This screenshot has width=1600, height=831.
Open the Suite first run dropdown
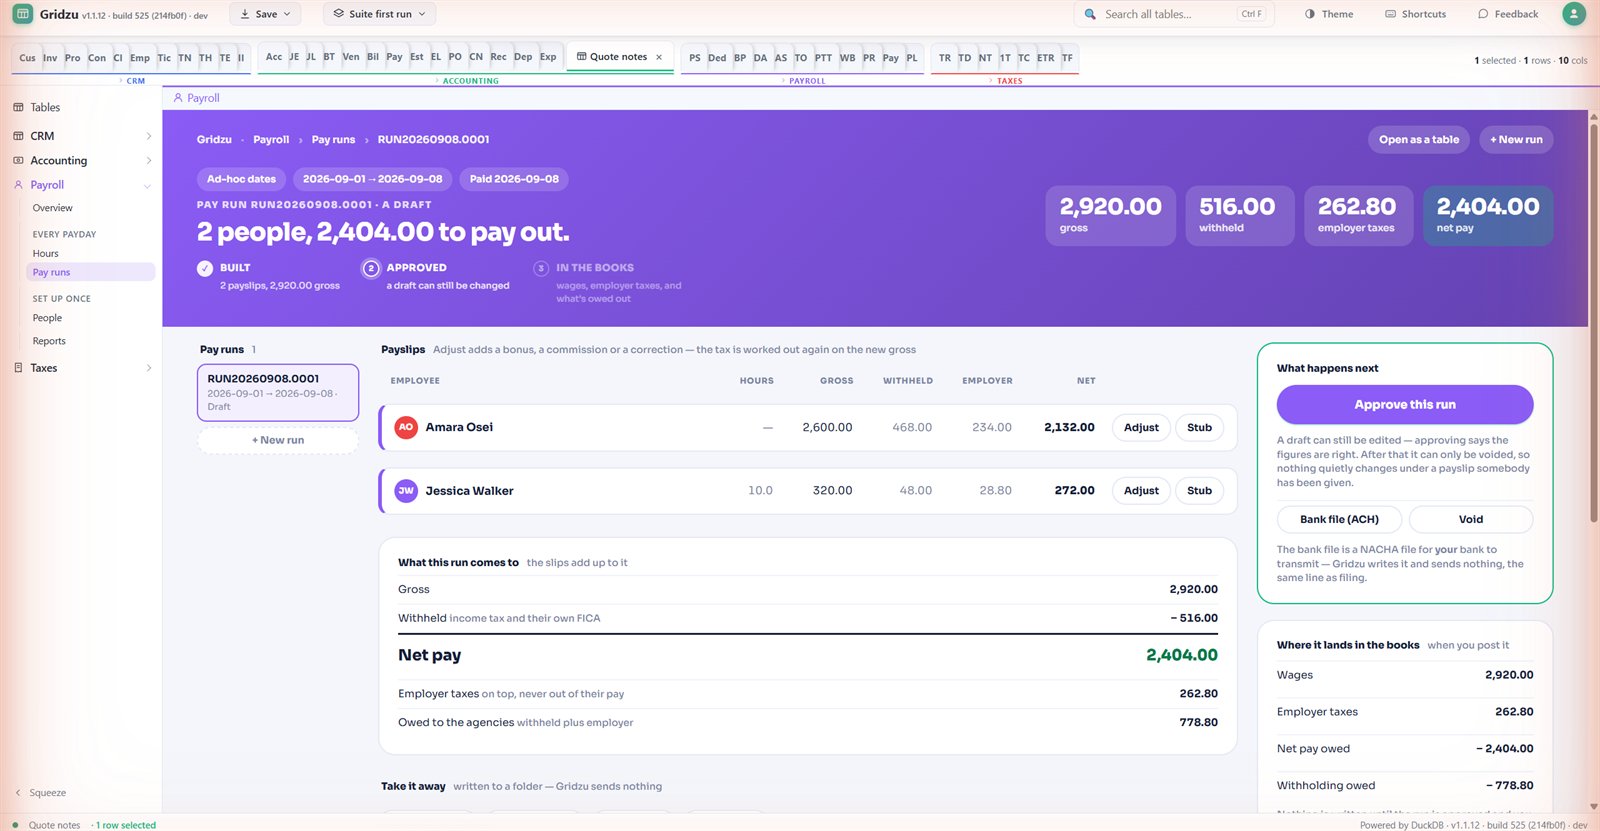pos(379,14)
